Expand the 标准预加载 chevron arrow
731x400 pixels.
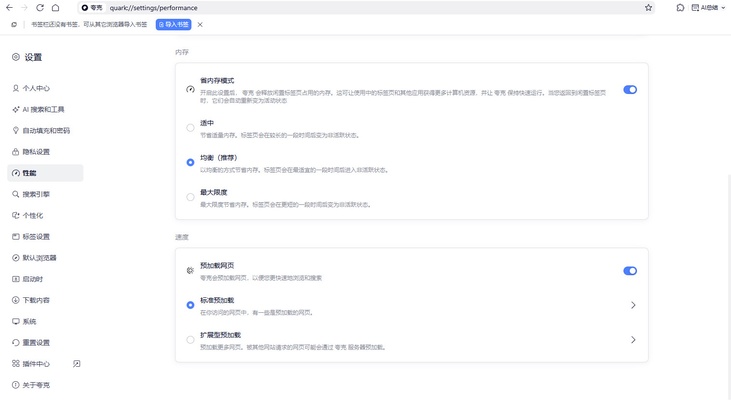[x=633, y=305]
